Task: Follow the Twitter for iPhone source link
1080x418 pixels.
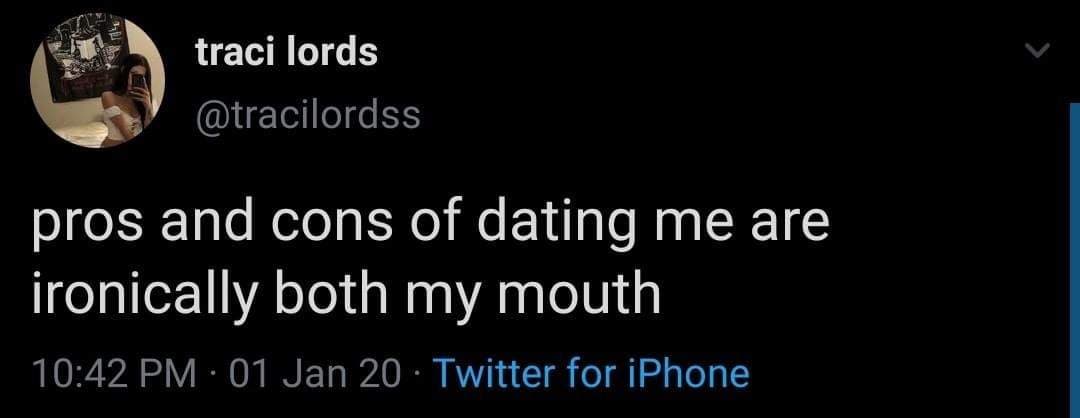Action: pyautogui.click(x=593, y=374)
